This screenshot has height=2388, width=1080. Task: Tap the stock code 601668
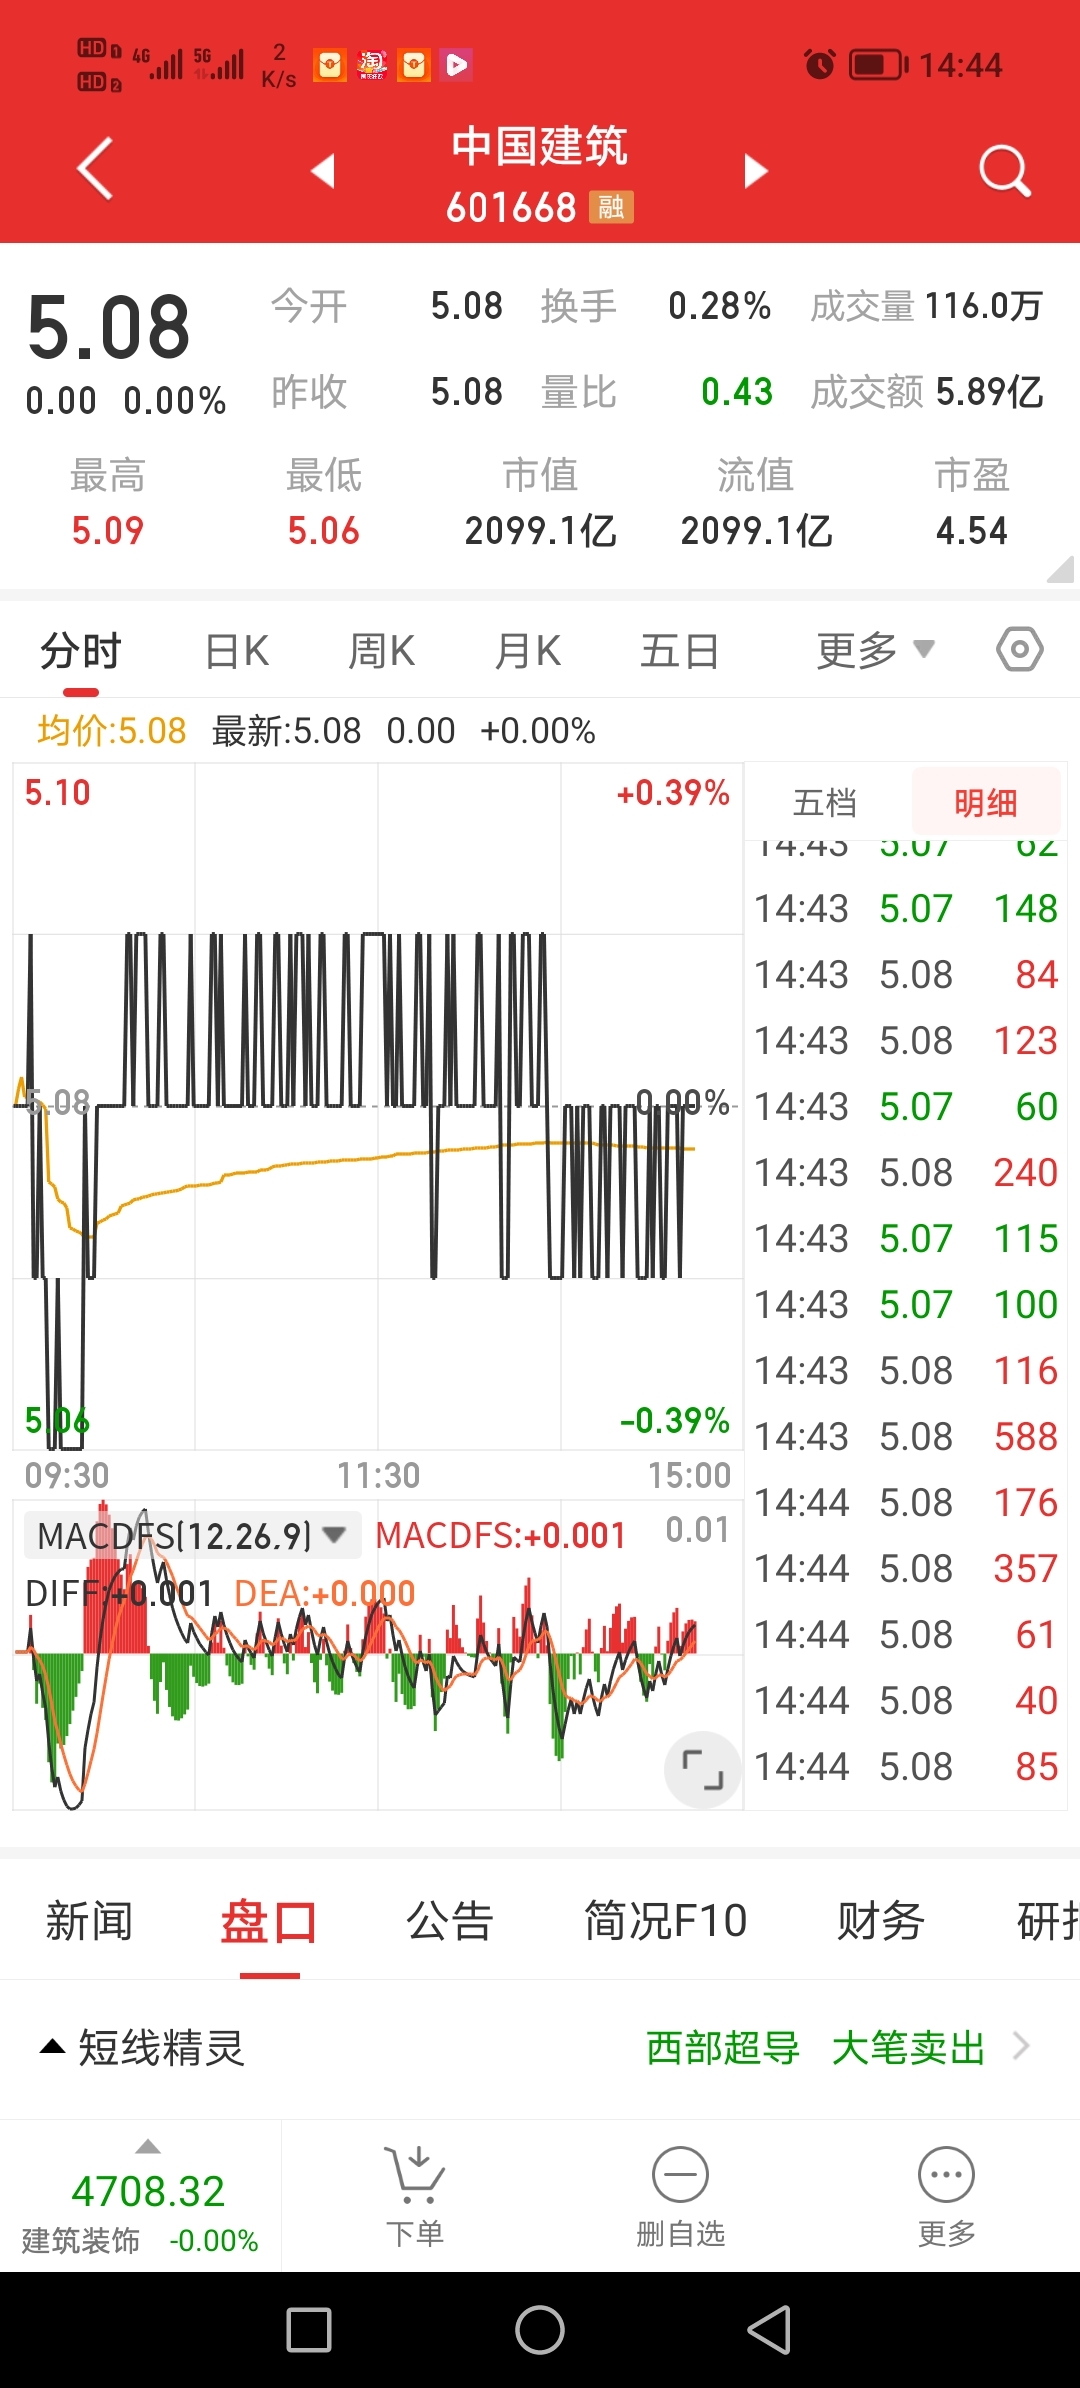click(x=511, y=207)
